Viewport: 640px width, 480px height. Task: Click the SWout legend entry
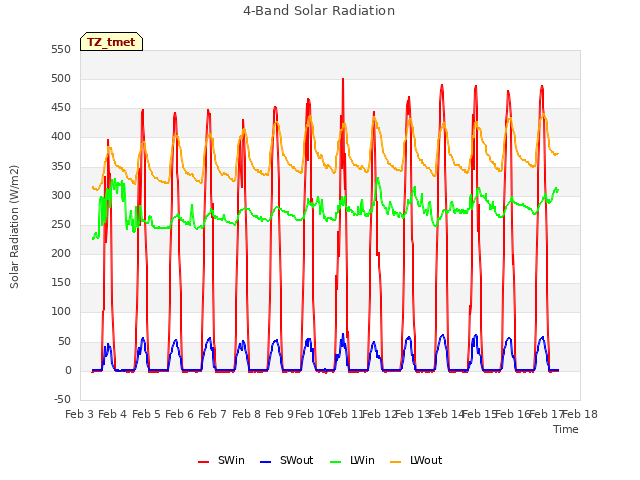[x=287, y=460]
